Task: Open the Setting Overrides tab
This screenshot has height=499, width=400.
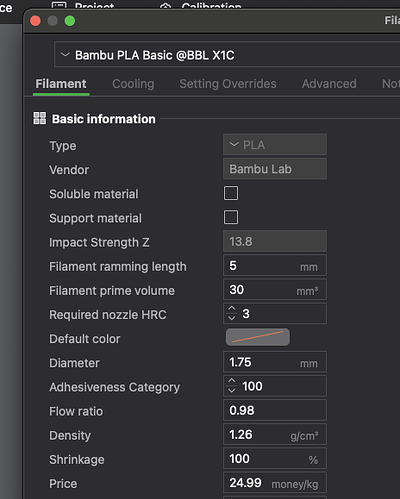Action: pos(228,84)
